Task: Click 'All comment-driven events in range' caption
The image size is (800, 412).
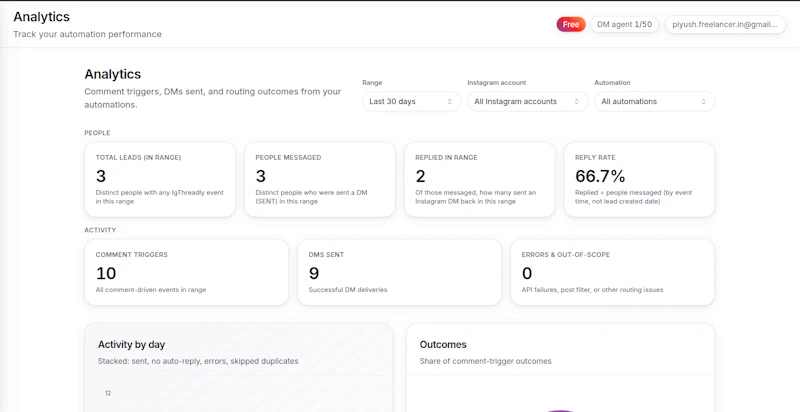Action: 151,290
